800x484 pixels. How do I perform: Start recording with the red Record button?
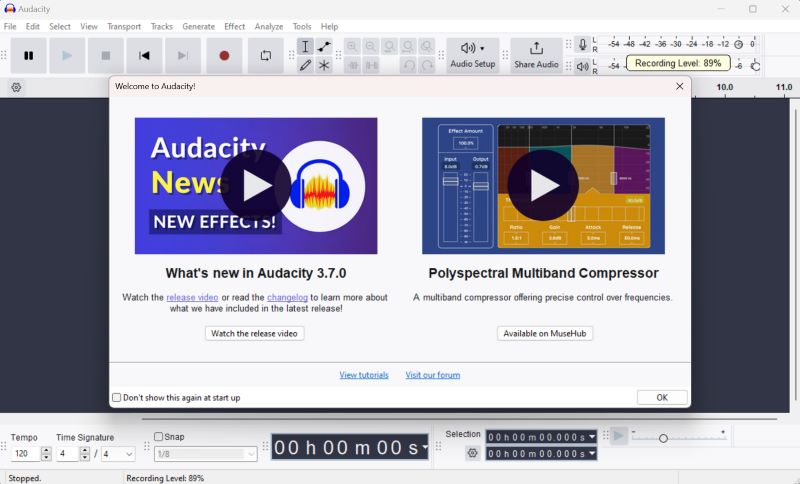[x=224, y=56]
